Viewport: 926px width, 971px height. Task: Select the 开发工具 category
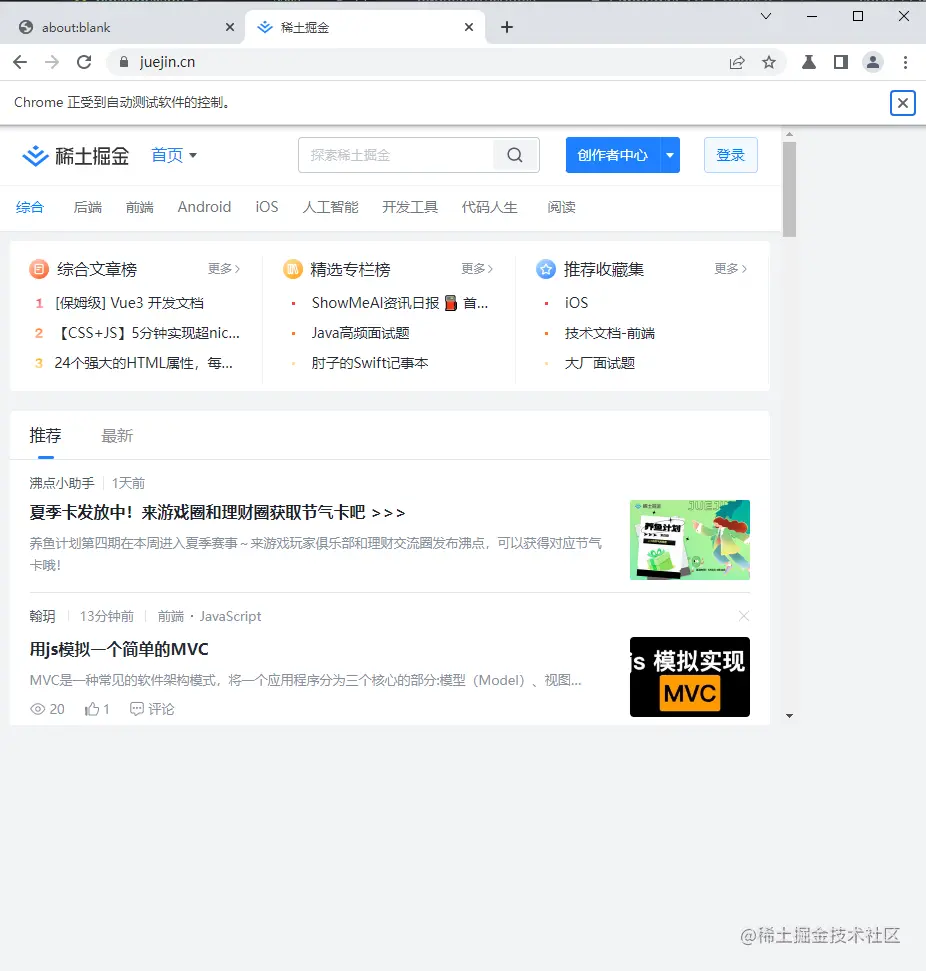coord(410,207)
